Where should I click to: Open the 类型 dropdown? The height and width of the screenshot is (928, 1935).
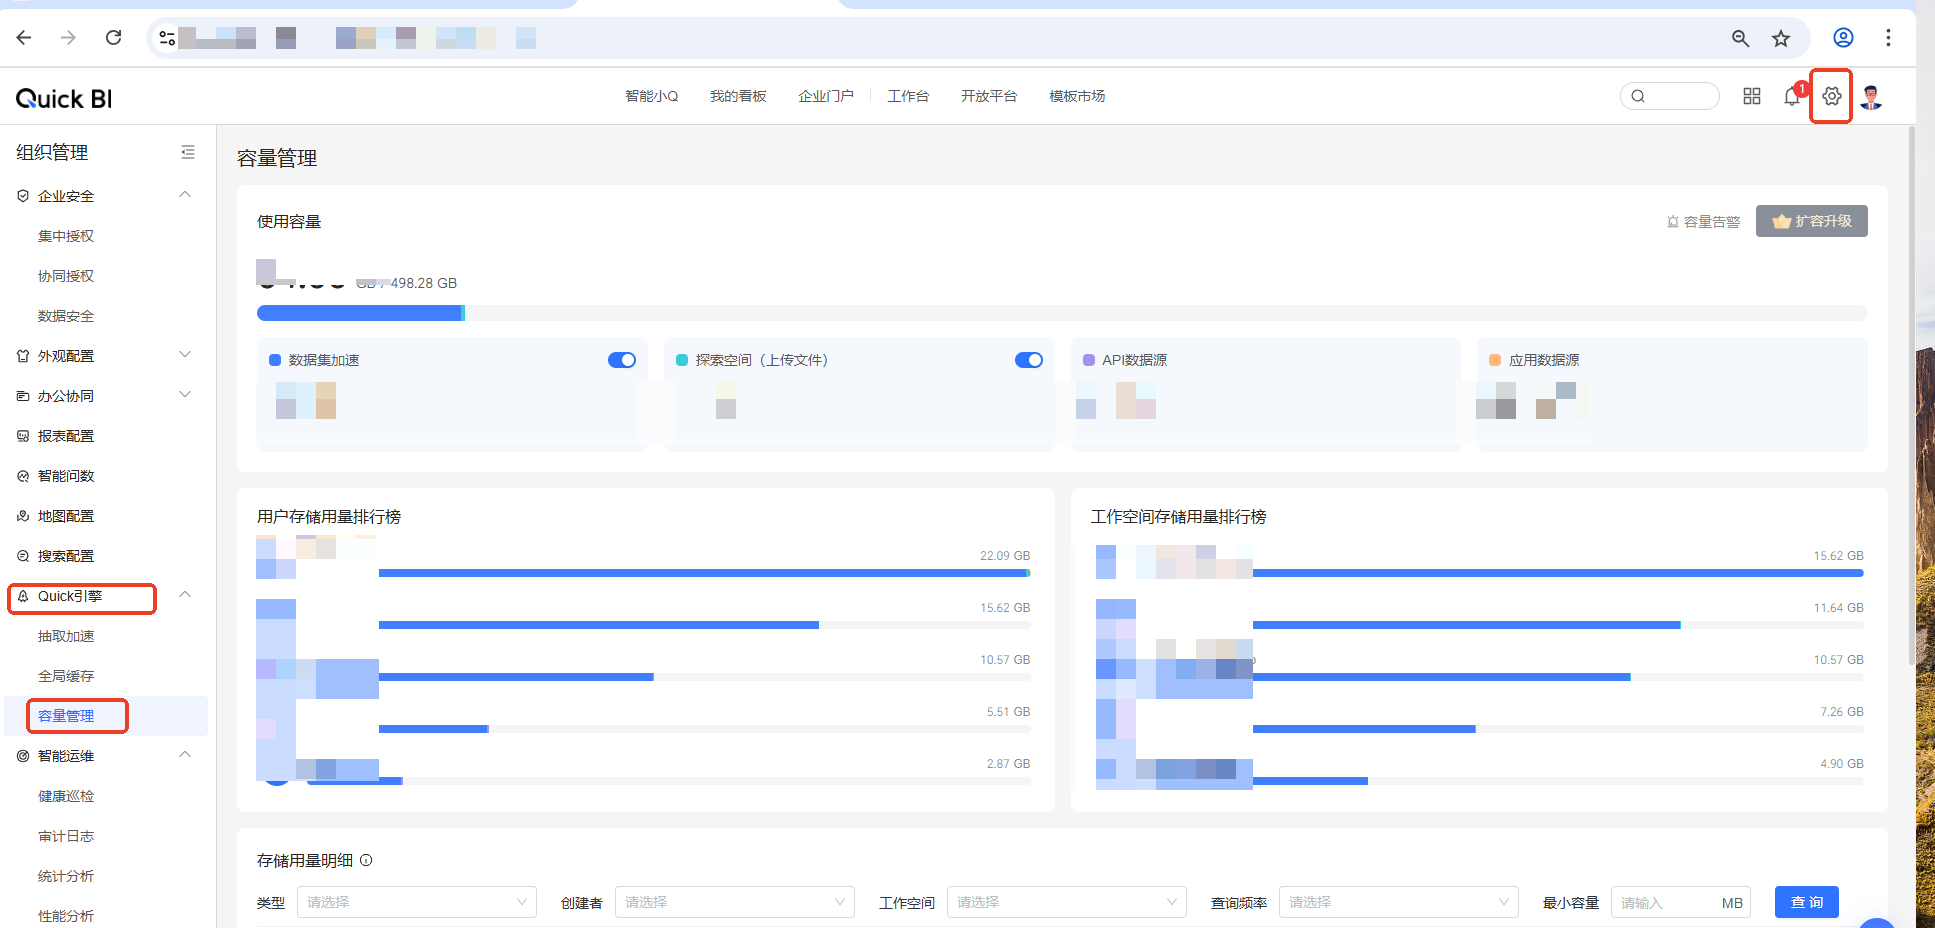[416, 902]
